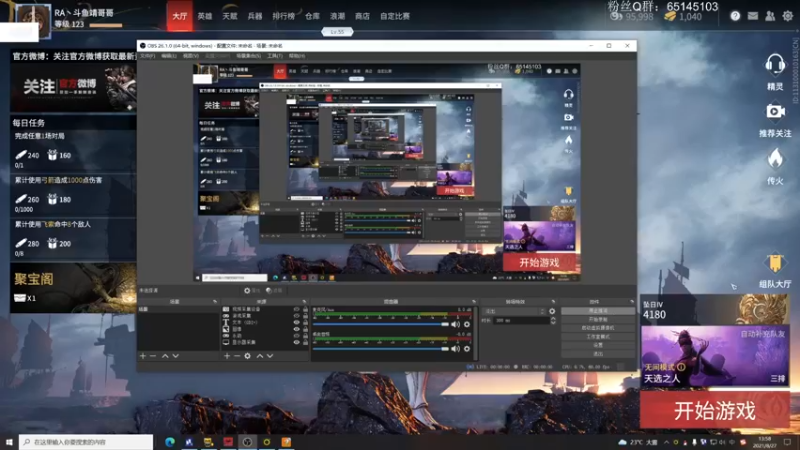
Task: Switch to the 商店 tab in game lobby
Action: click(x=362, y=16)
